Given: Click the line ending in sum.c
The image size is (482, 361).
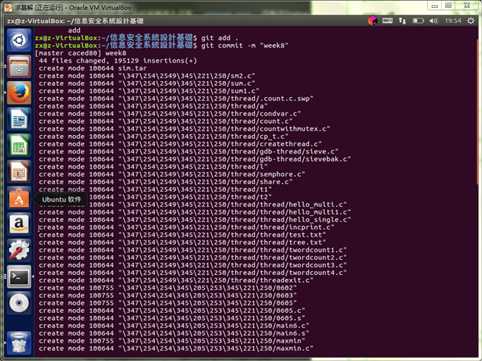Looking at the screenshot, I should [x=147, y=83].
